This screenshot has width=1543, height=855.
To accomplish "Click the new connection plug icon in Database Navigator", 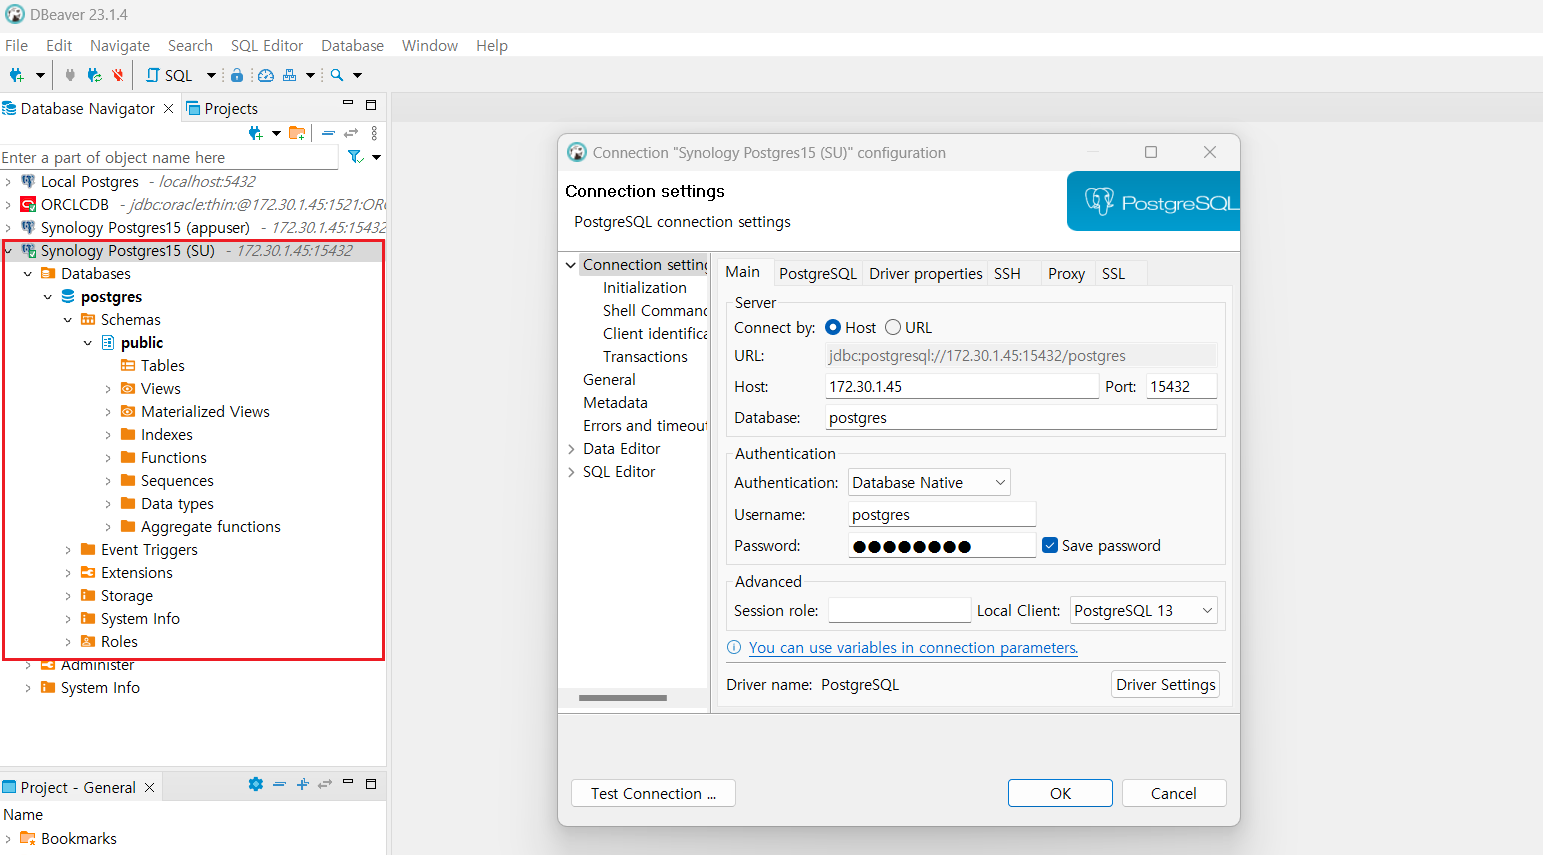I will point(256,133).
